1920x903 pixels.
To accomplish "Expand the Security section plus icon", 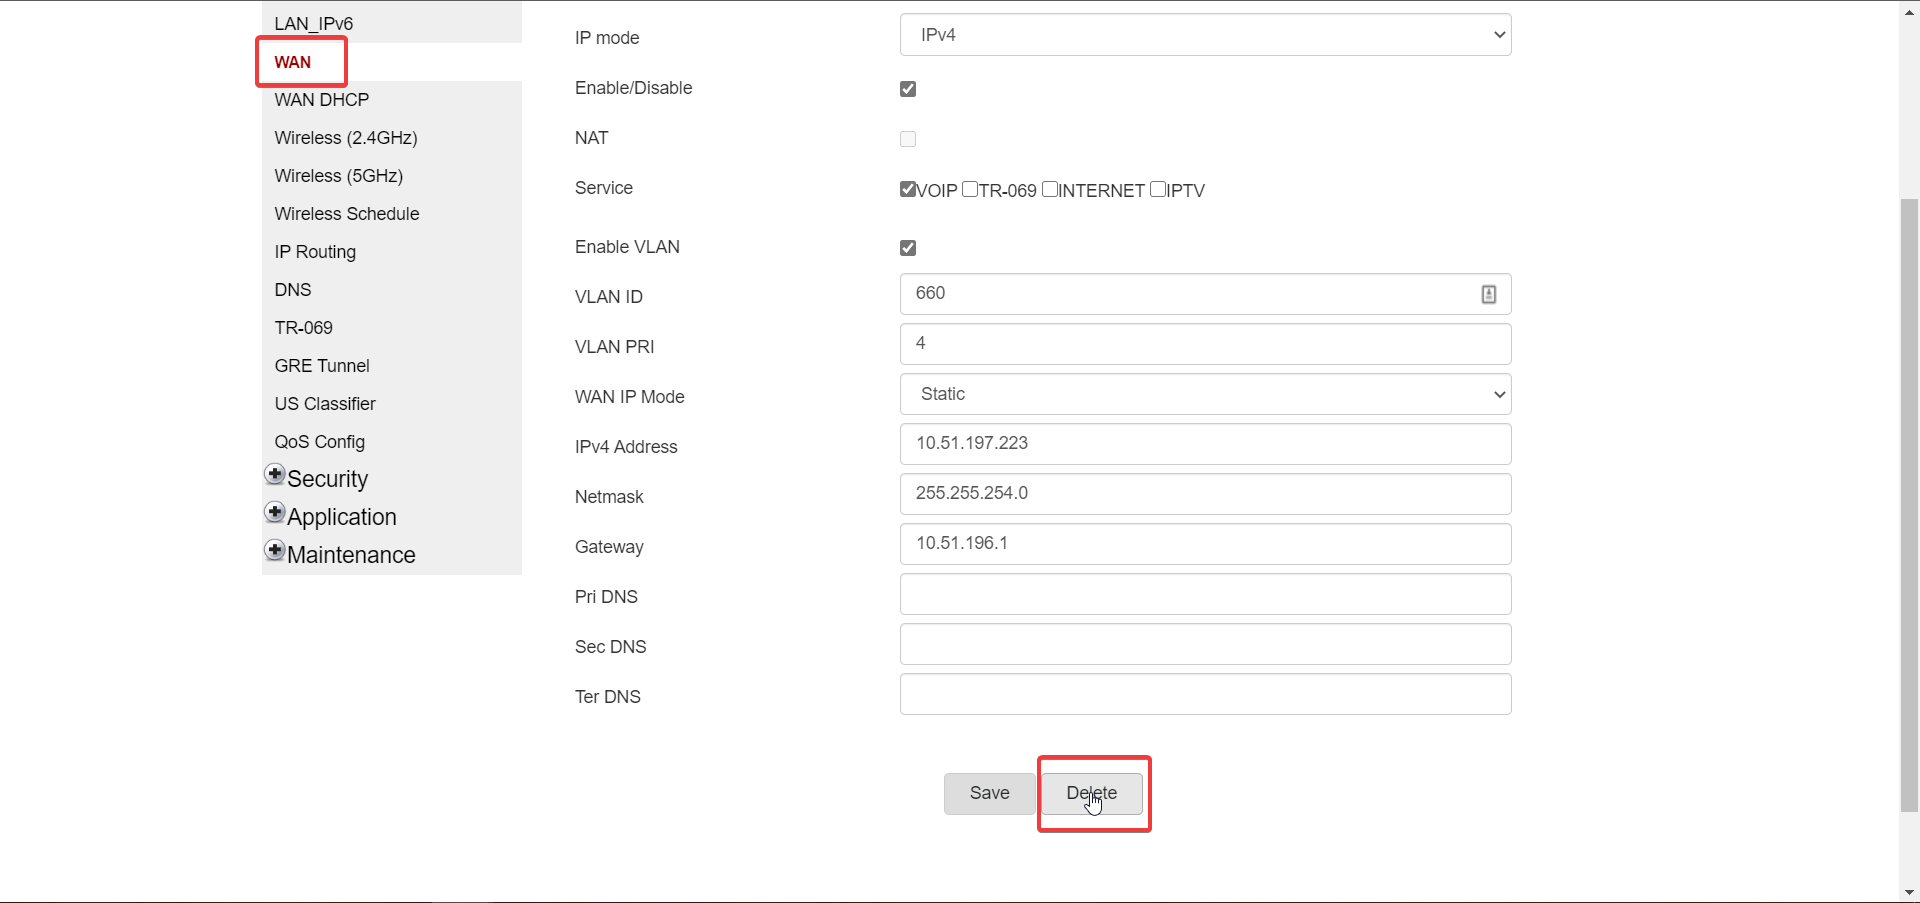I will pos(275,474).
